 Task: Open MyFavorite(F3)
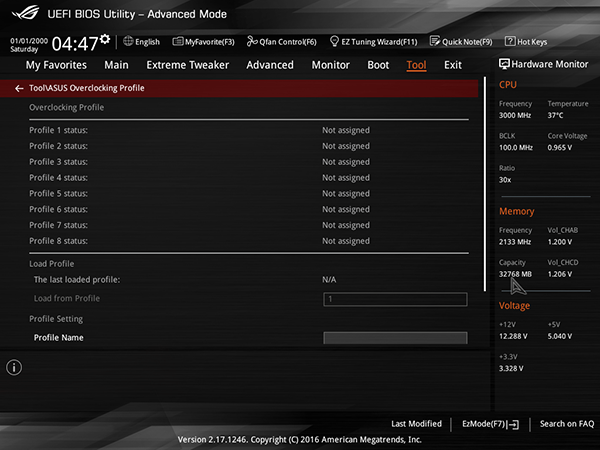coord(210,42)
